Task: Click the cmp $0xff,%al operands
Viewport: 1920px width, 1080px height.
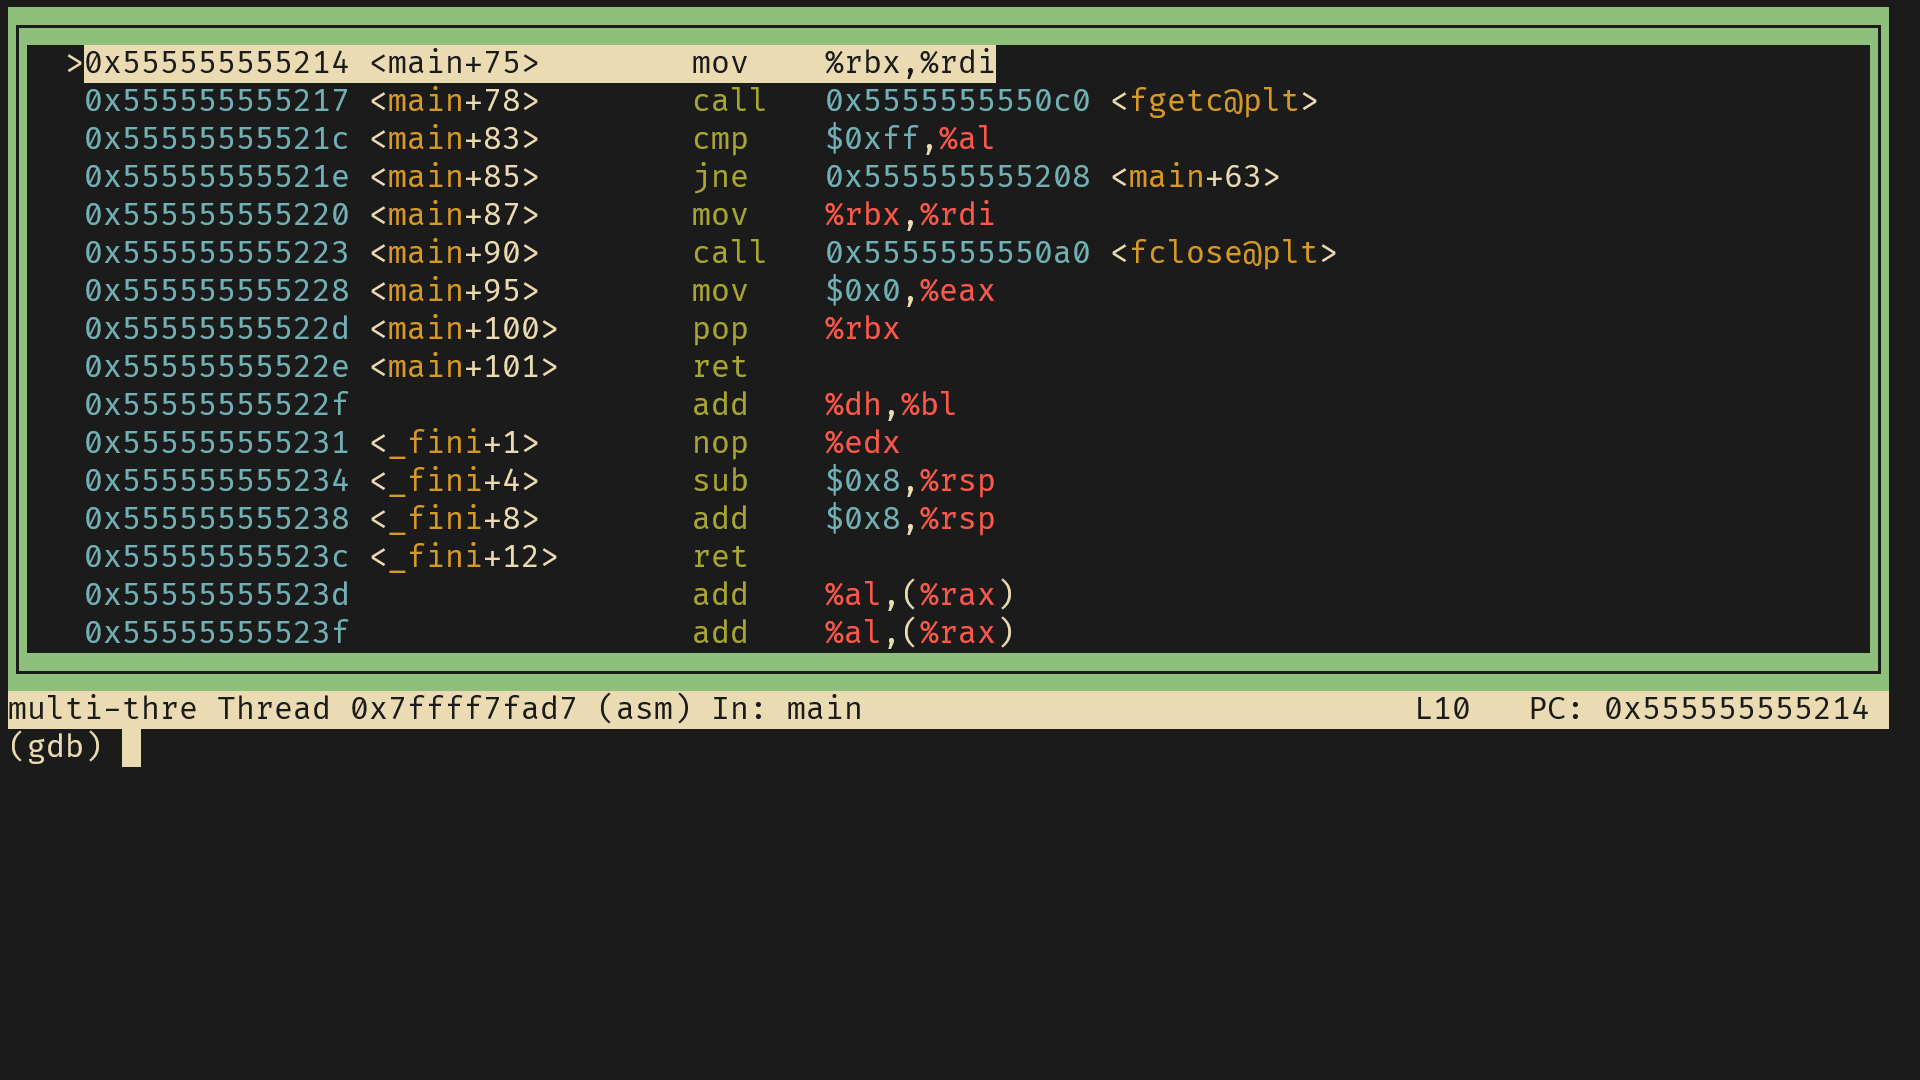Action: 909,139
